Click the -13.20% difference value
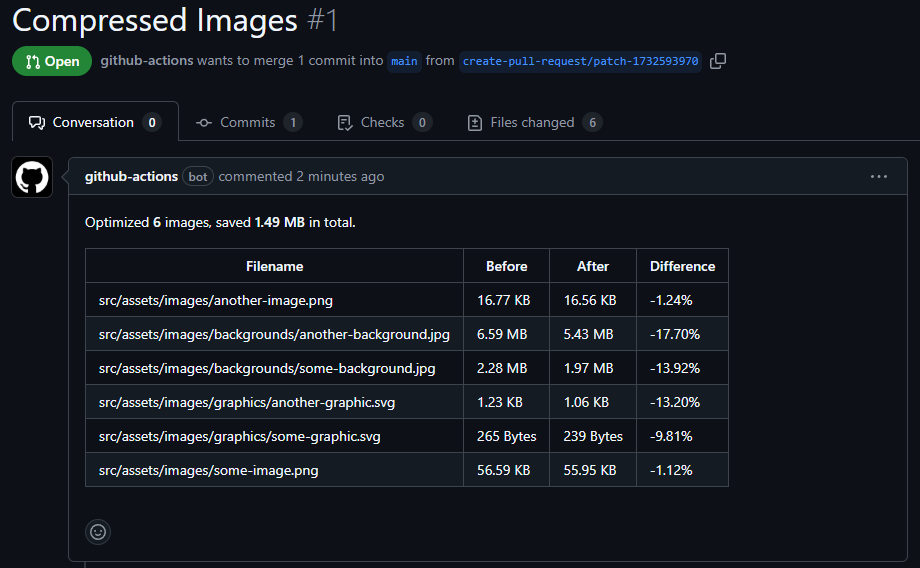920x568 pixels. click(x=675, y=402)
